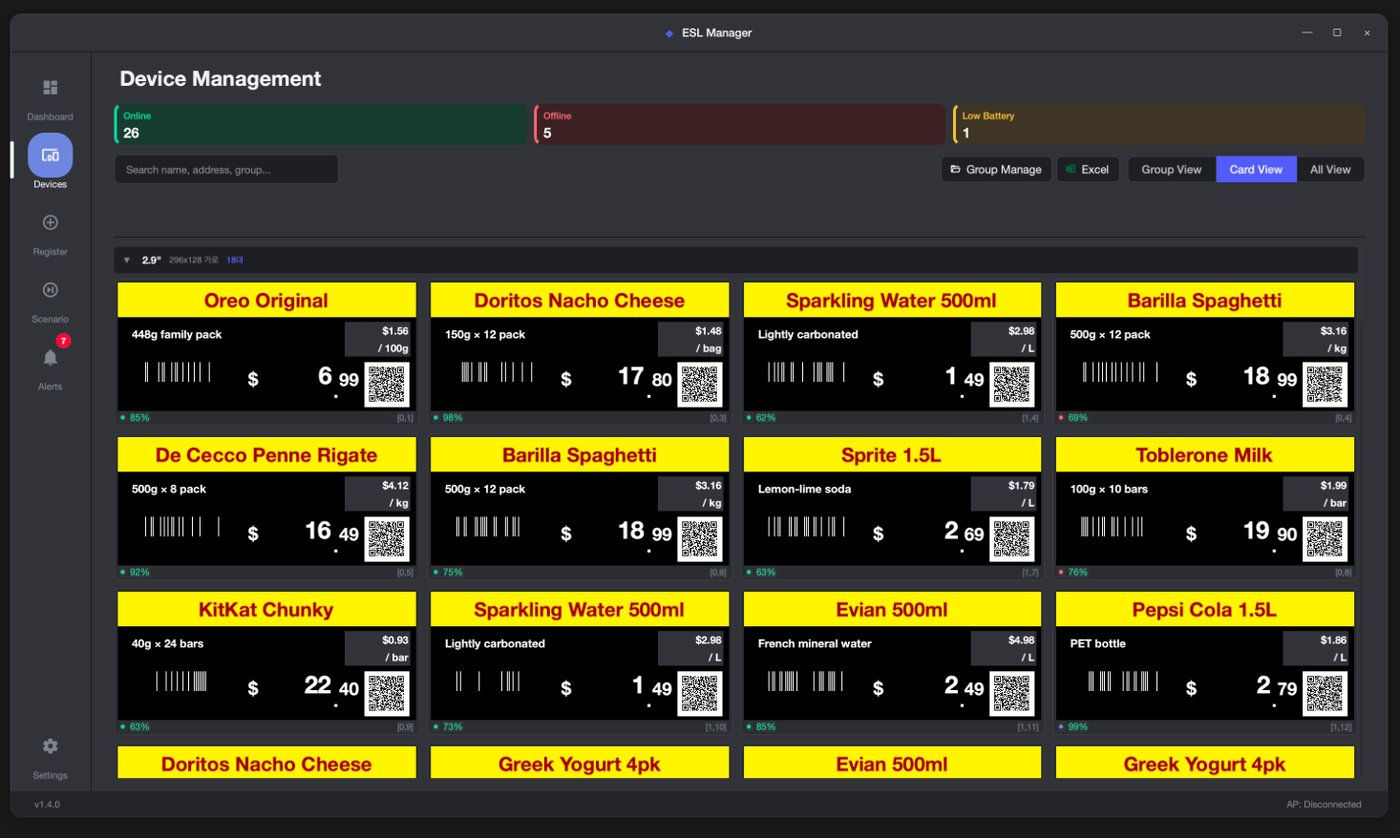Click the QR code beside the 17.80 price
1400x838 pixels.
coord(700,385)
